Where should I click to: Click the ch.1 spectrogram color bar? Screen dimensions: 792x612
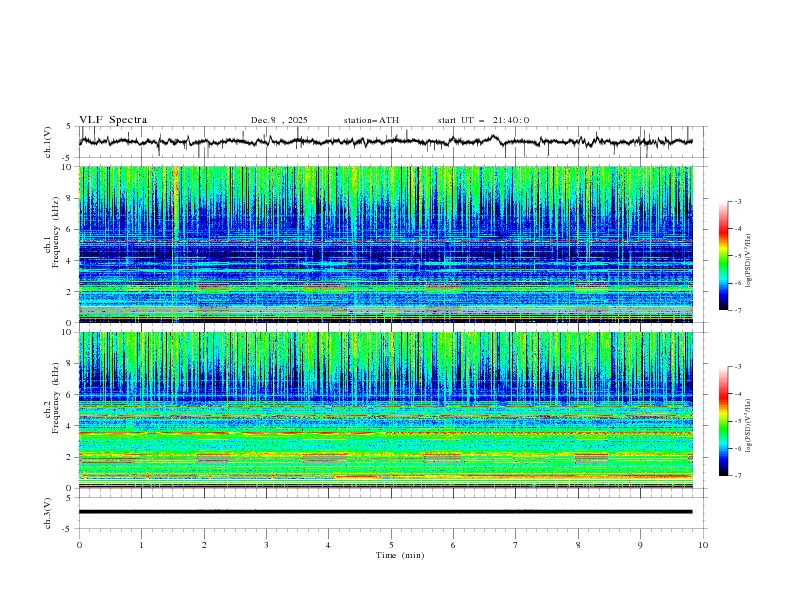pos(724,256)
